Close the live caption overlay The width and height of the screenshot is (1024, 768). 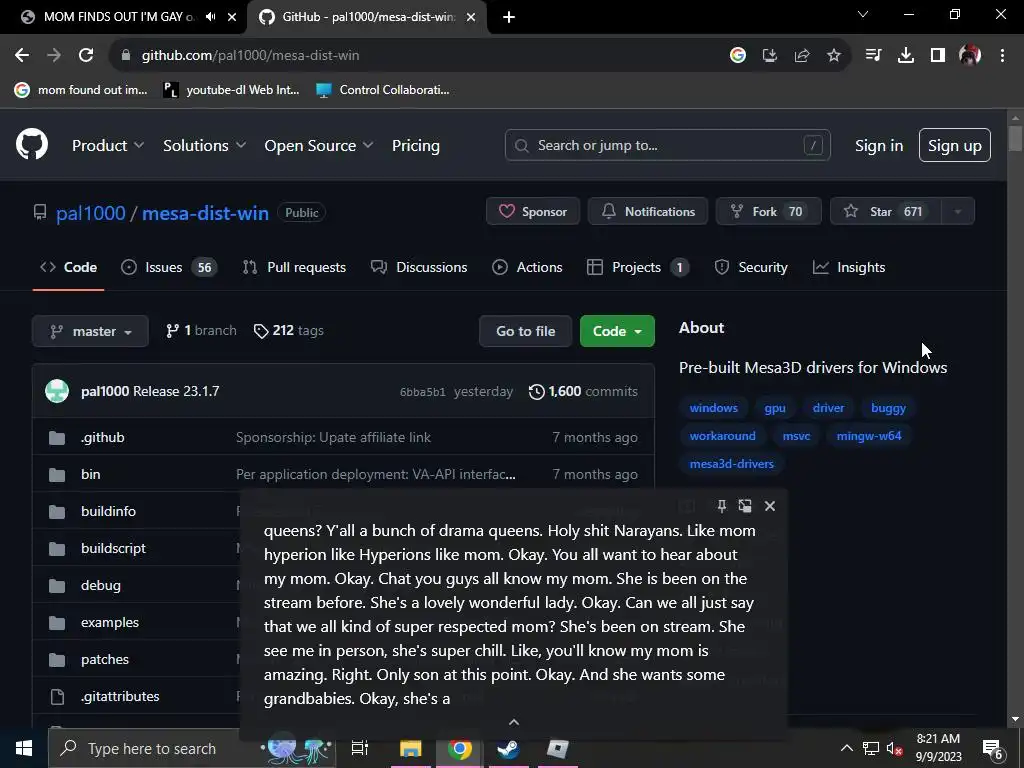pyautogui.click(x=770, y=505)
